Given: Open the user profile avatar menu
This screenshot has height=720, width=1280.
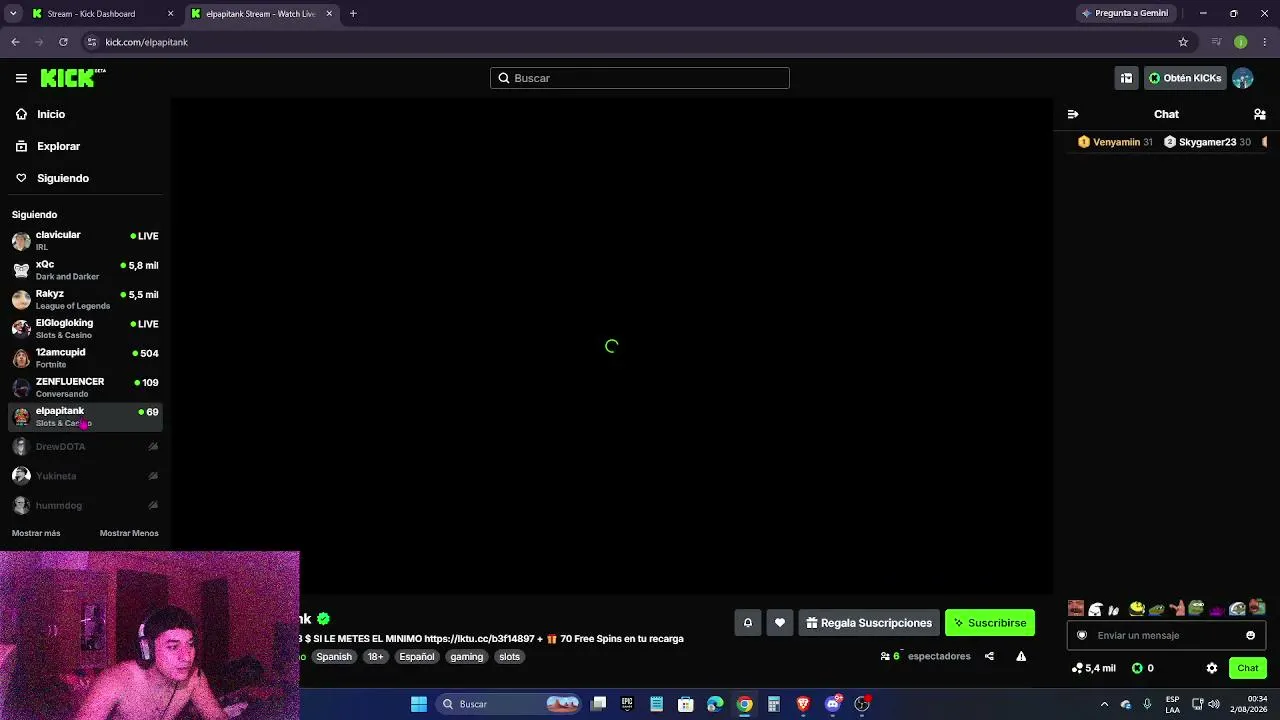Looking at the screenshot, I should [x=1242, y=78].
